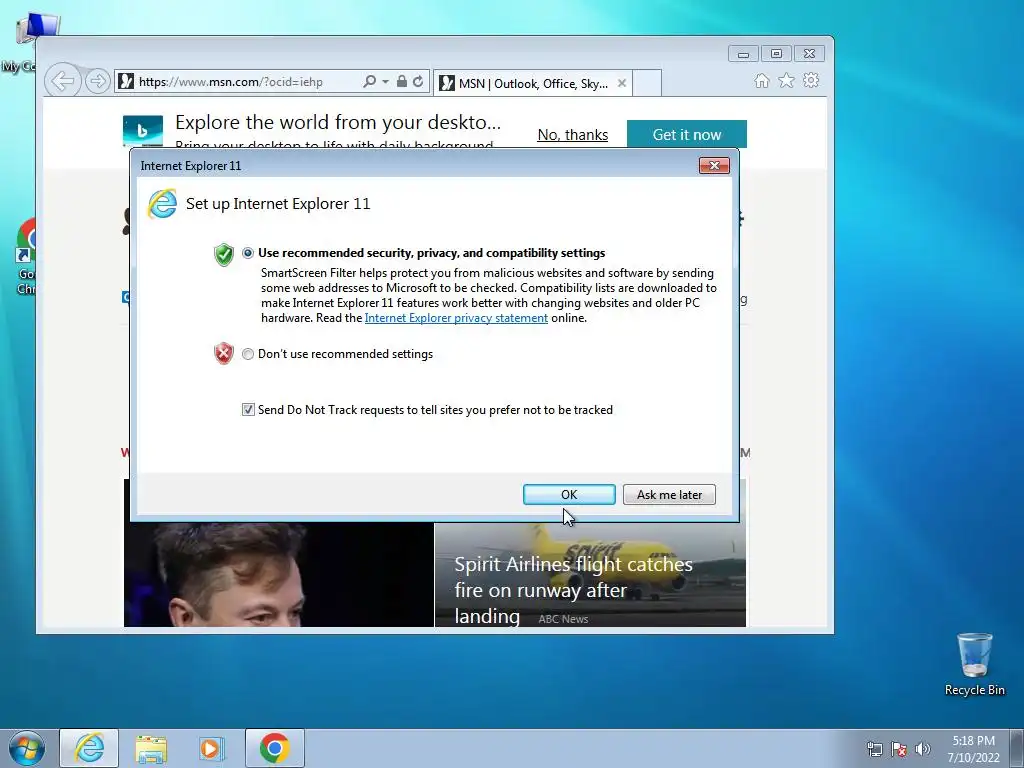Minimize the Internet Explorer browser window

click(x=743, y=54)
